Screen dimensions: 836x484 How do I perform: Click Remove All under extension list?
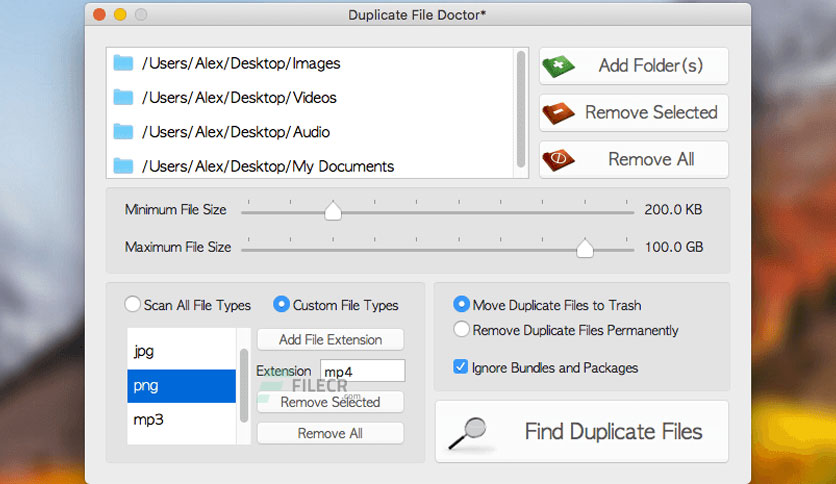[330, 433]
